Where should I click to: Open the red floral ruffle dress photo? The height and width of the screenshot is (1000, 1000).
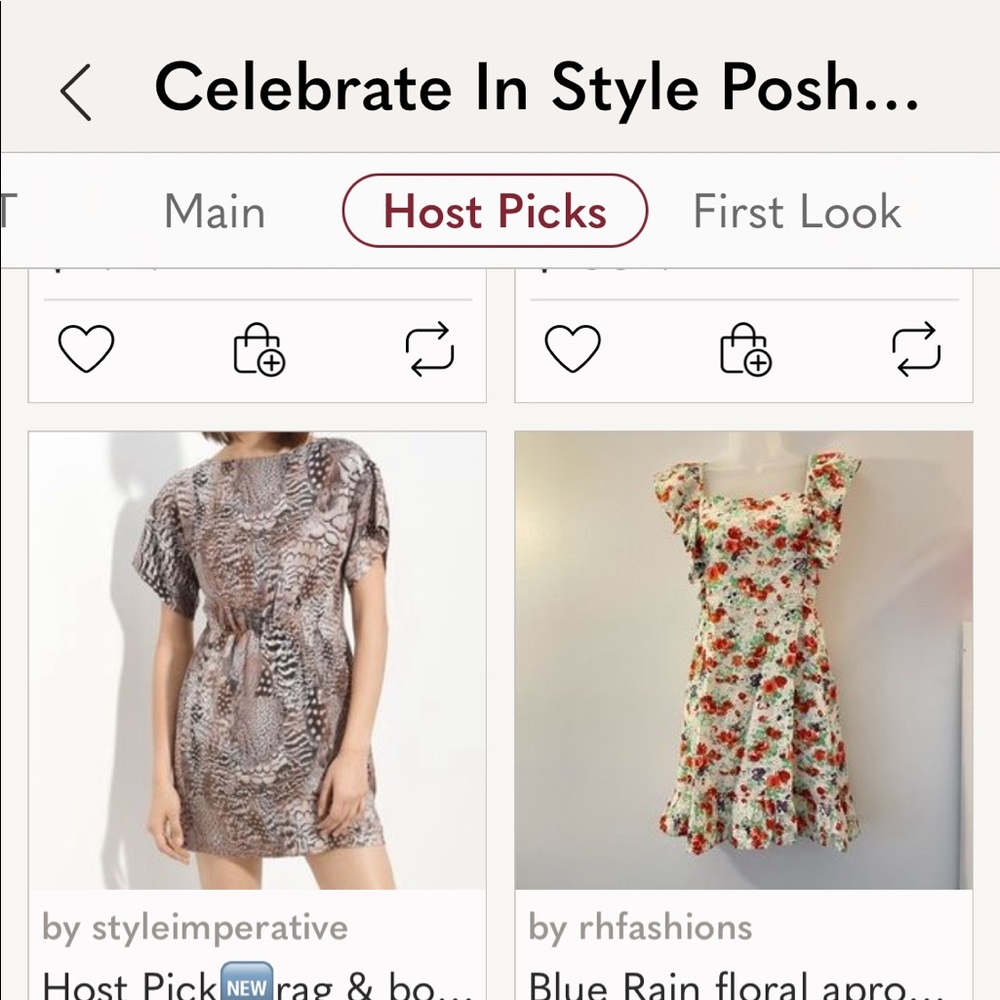[x=743, y=660]
